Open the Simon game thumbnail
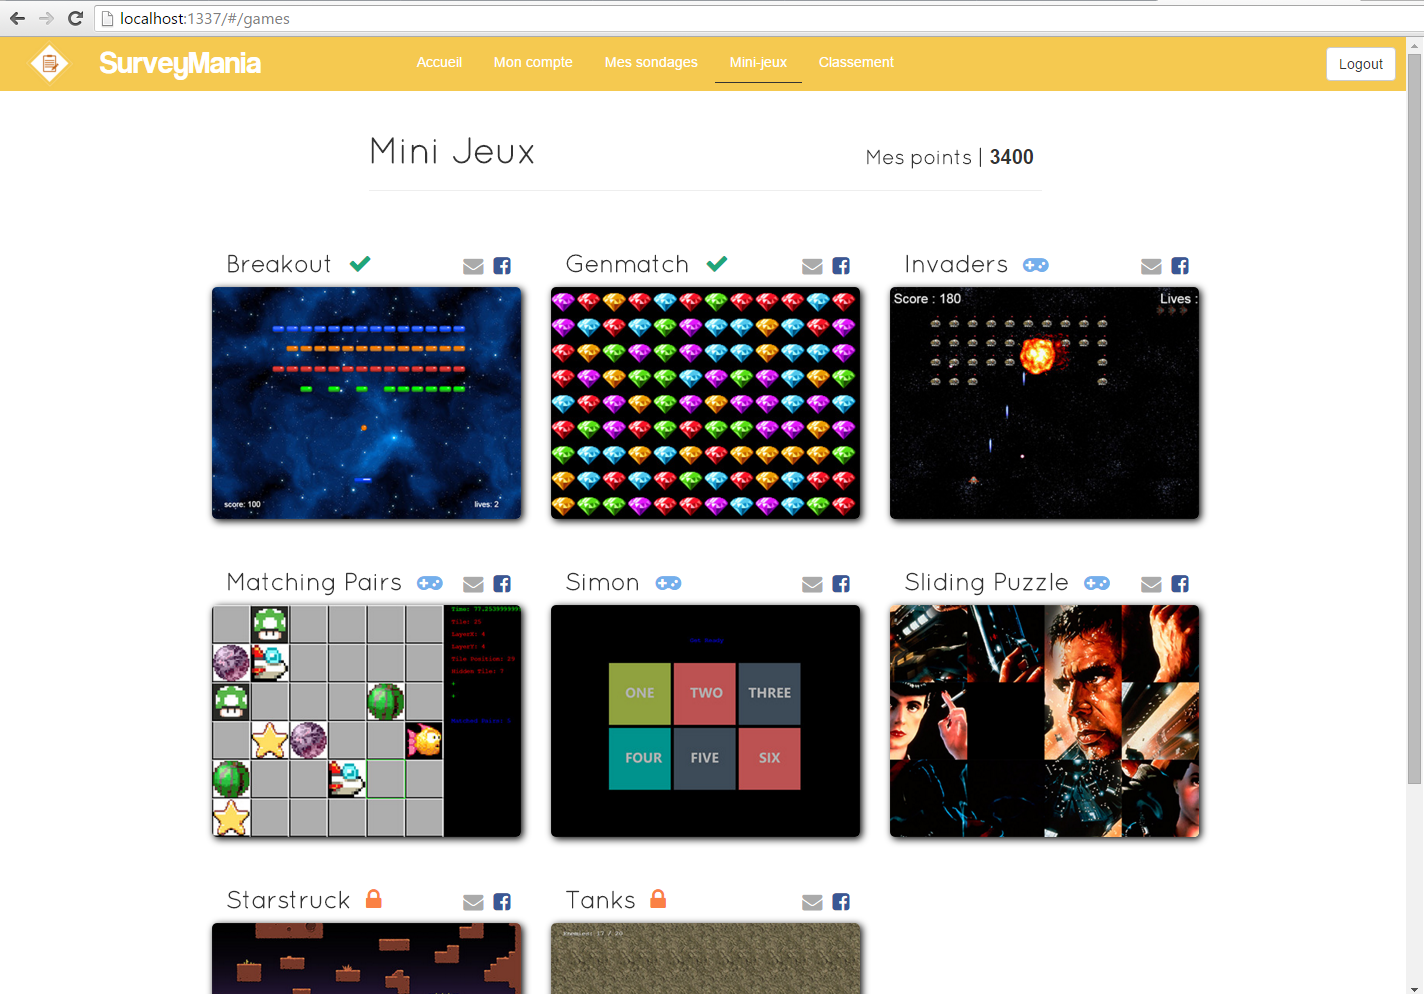The image size is (1424, 994). [x=706, y=721]
